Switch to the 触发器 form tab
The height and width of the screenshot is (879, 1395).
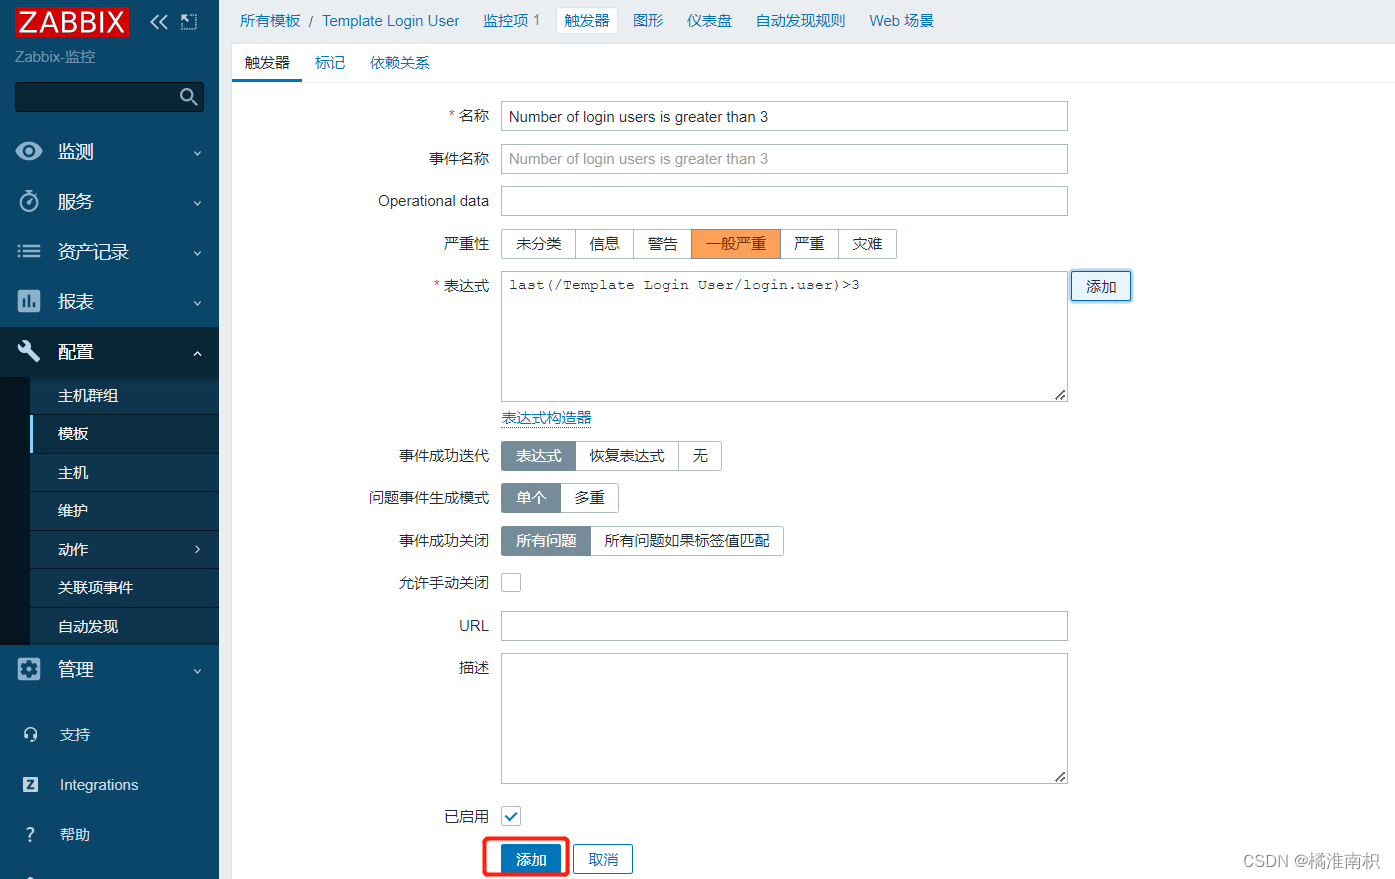coord(267,62)
